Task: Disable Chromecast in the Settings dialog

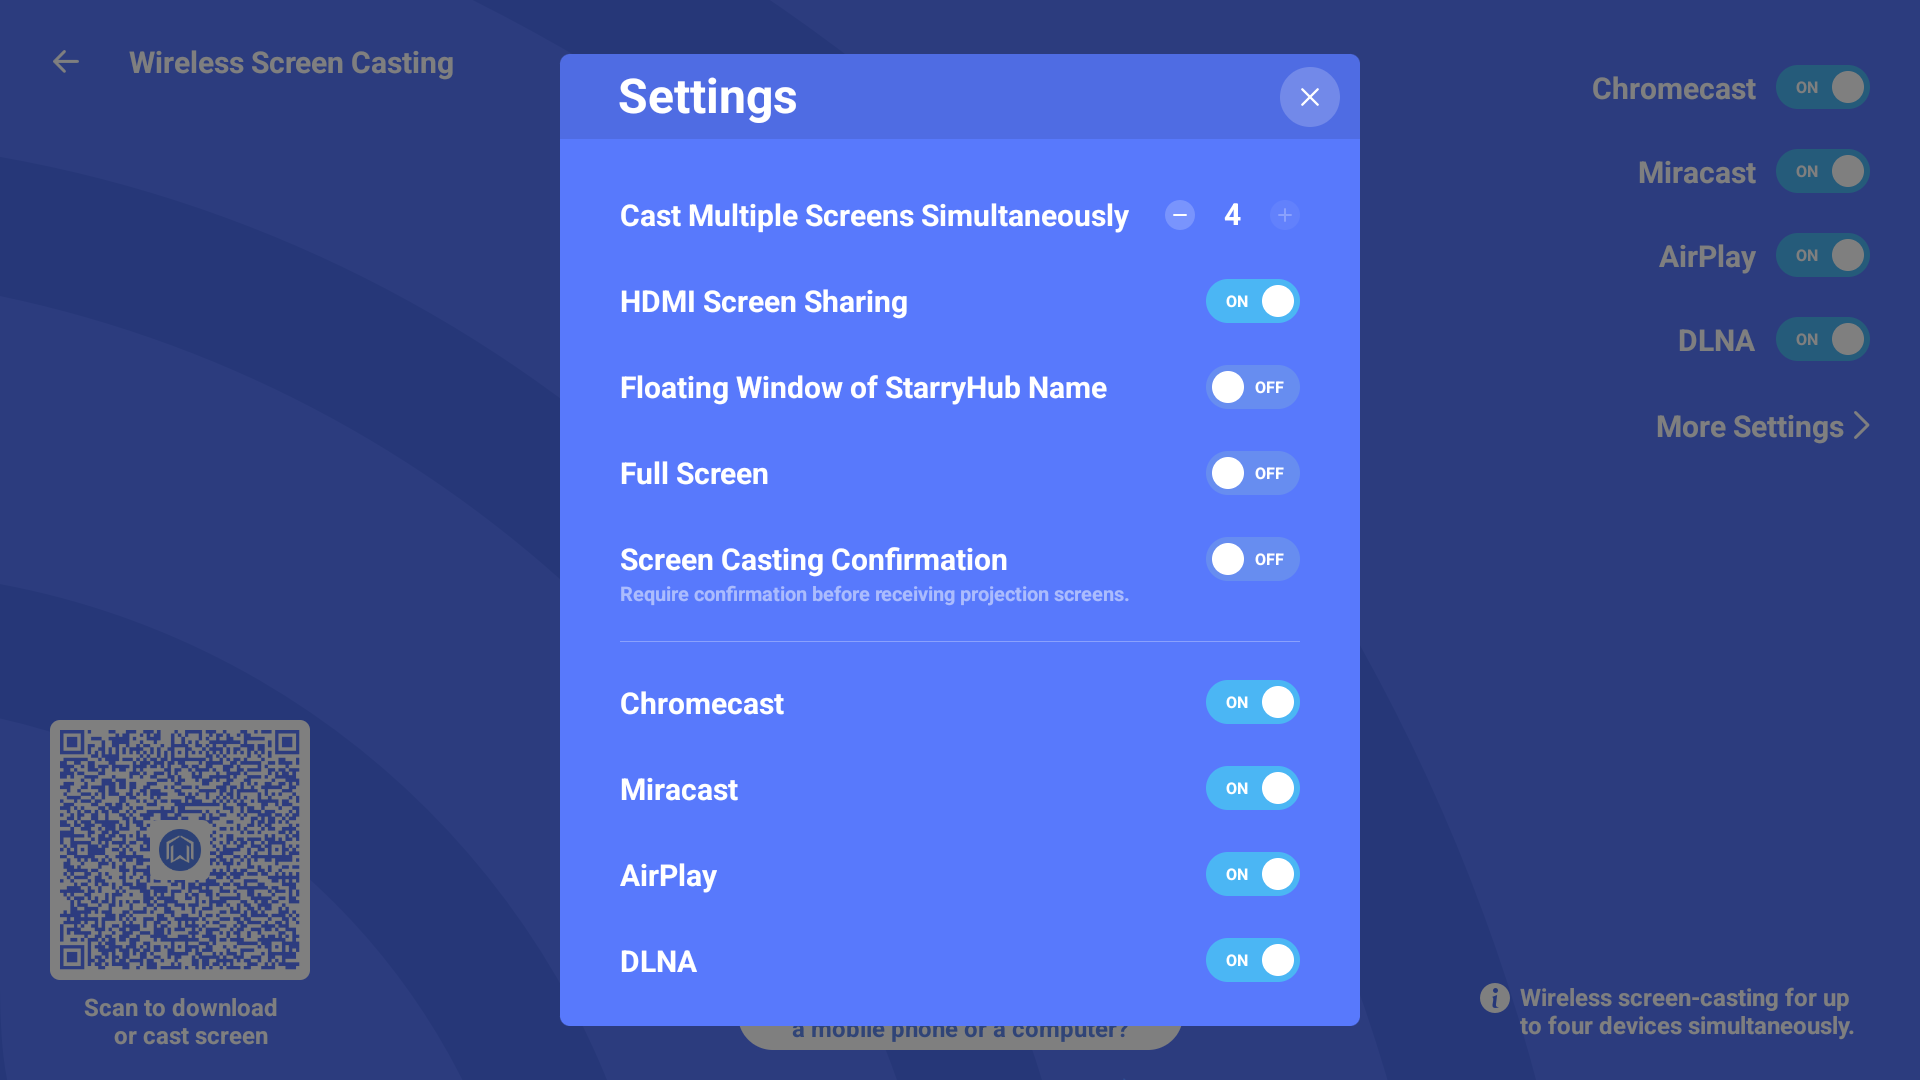Action: coord(1252,702)
